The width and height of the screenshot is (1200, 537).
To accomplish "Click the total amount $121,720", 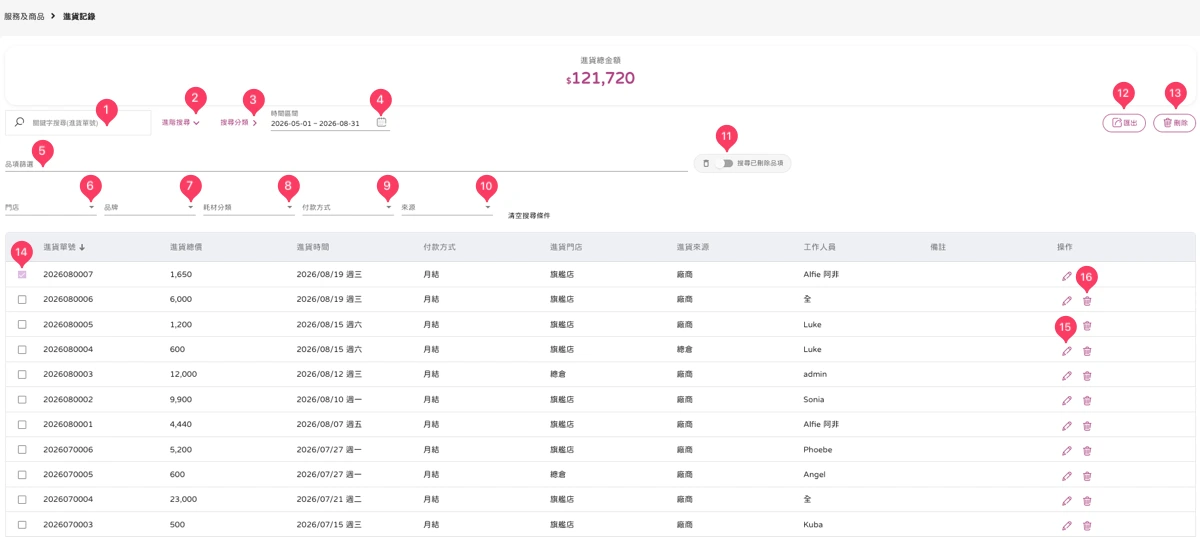I will coord(600,78).
